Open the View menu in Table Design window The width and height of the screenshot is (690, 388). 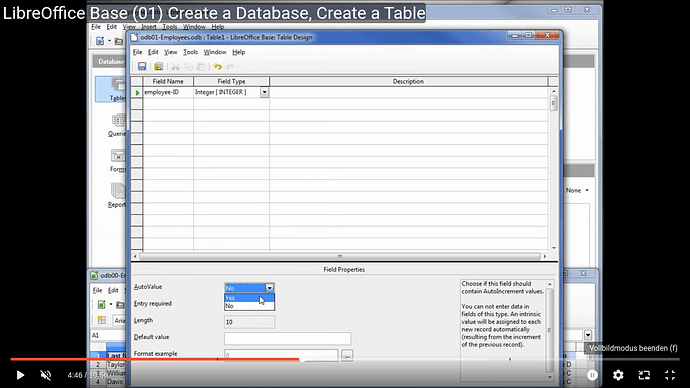click(171, 52)
